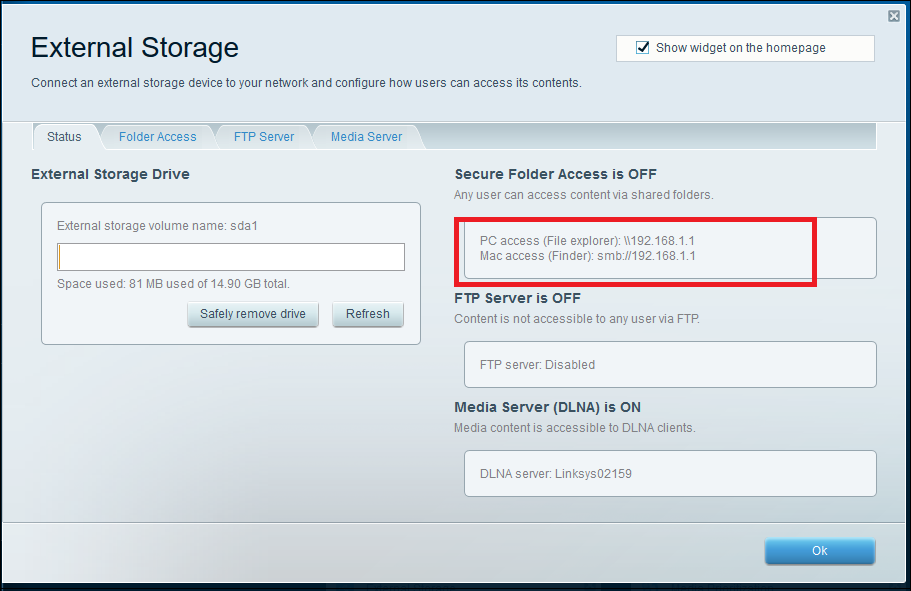Click the Secure Folder Access is OFF heading

click(557, 173)
